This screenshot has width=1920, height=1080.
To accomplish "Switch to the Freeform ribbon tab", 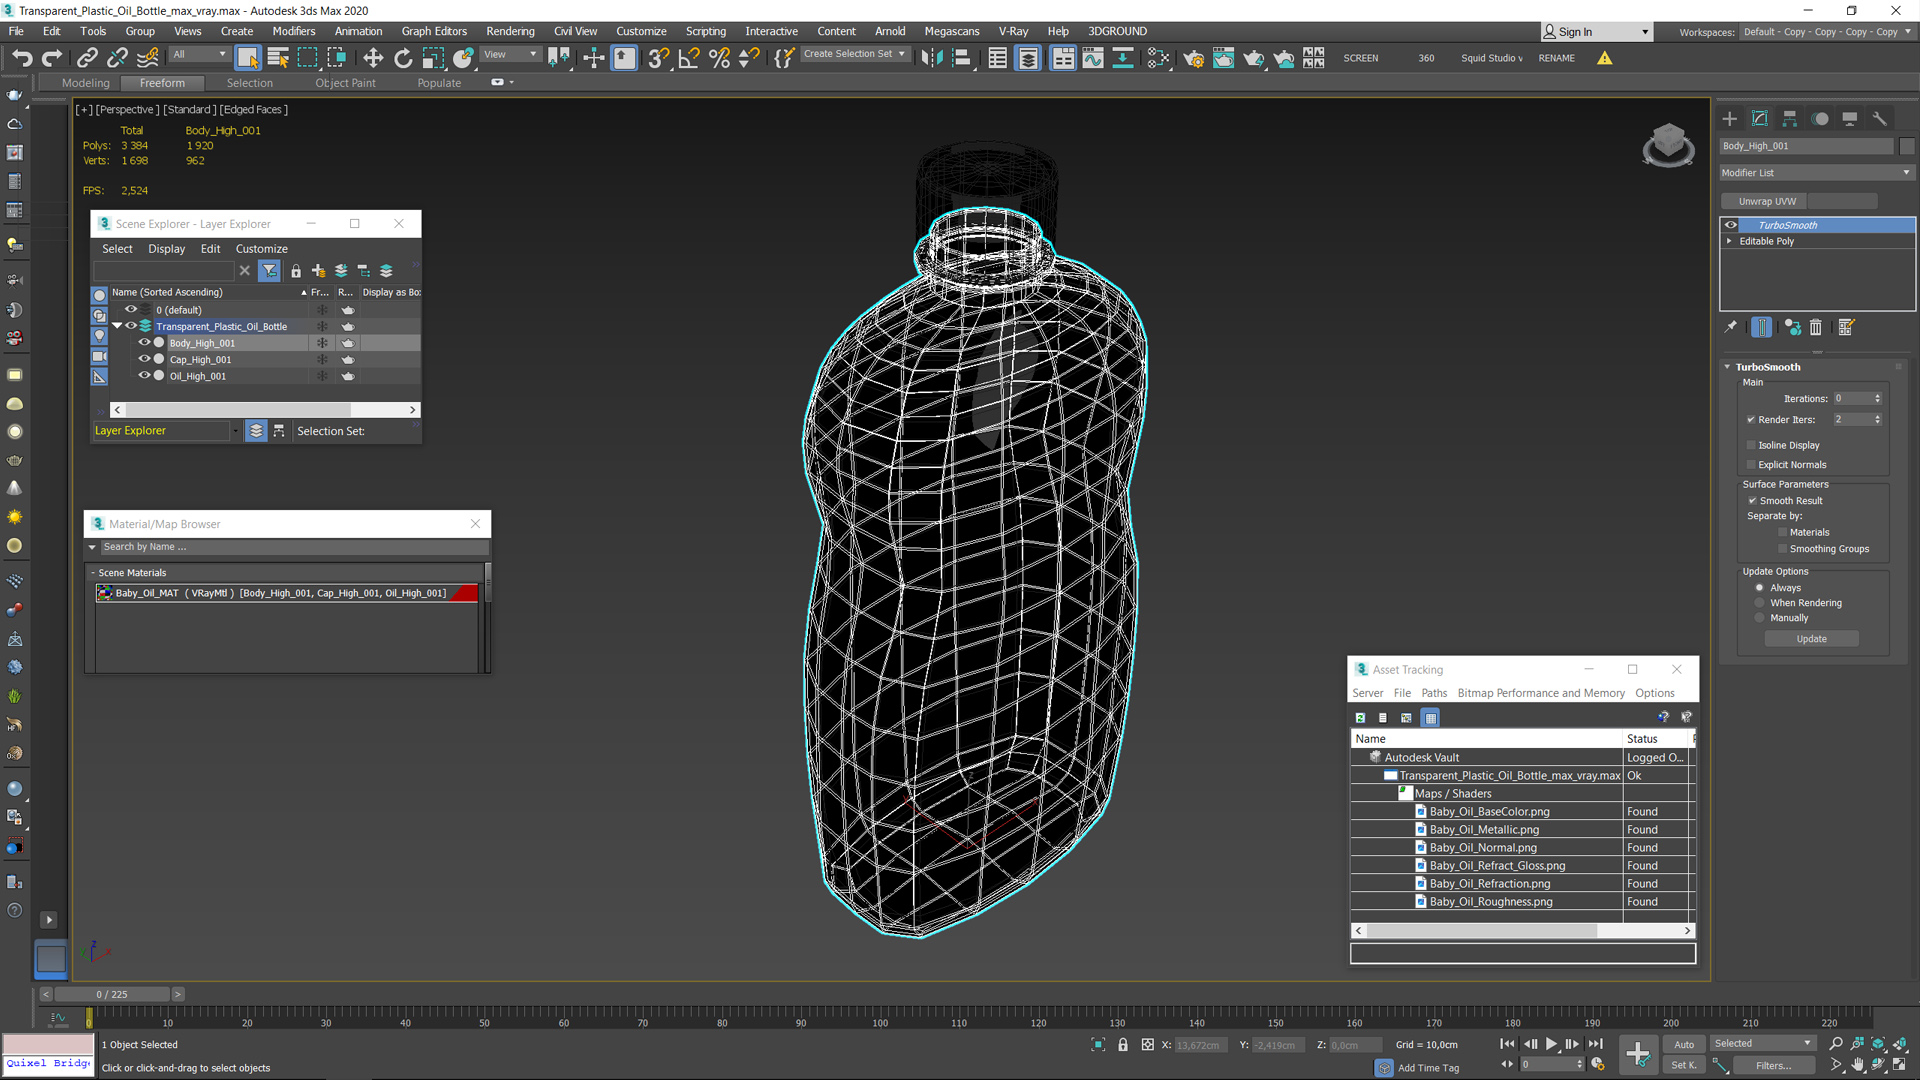I will [162, 83].
